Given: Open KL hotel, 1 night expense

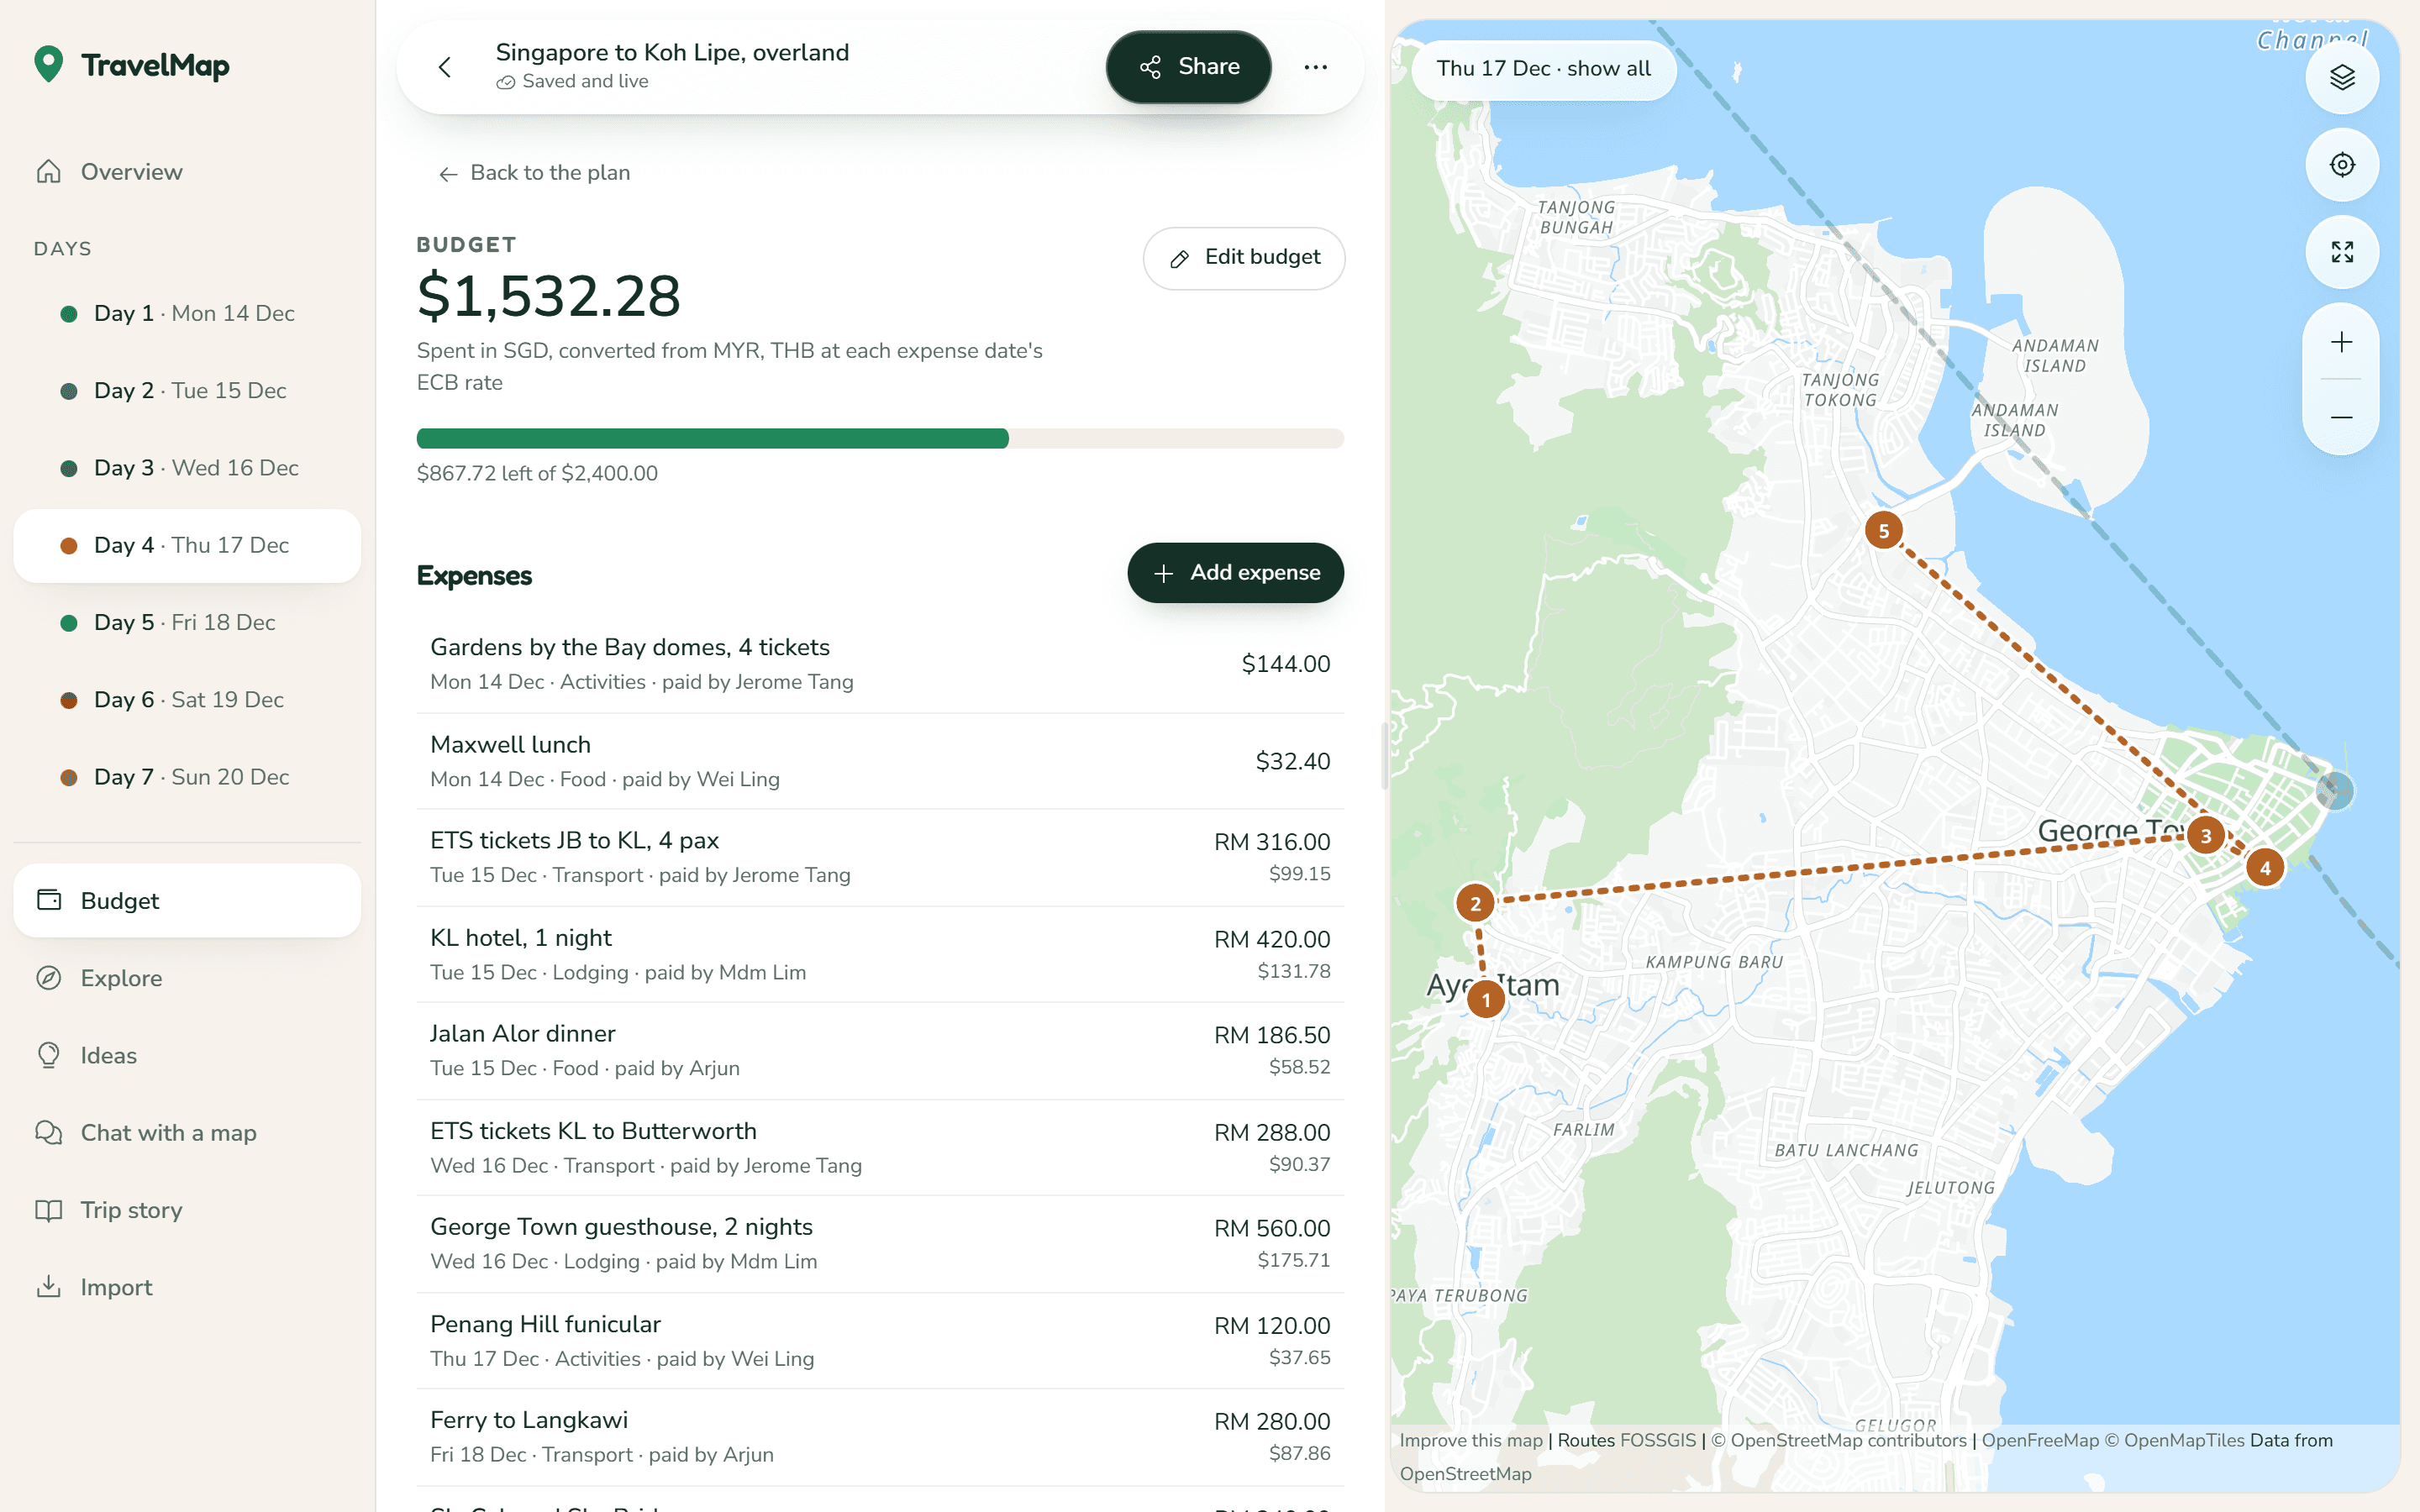Looking at the screenshot, I should coord(880,954).
